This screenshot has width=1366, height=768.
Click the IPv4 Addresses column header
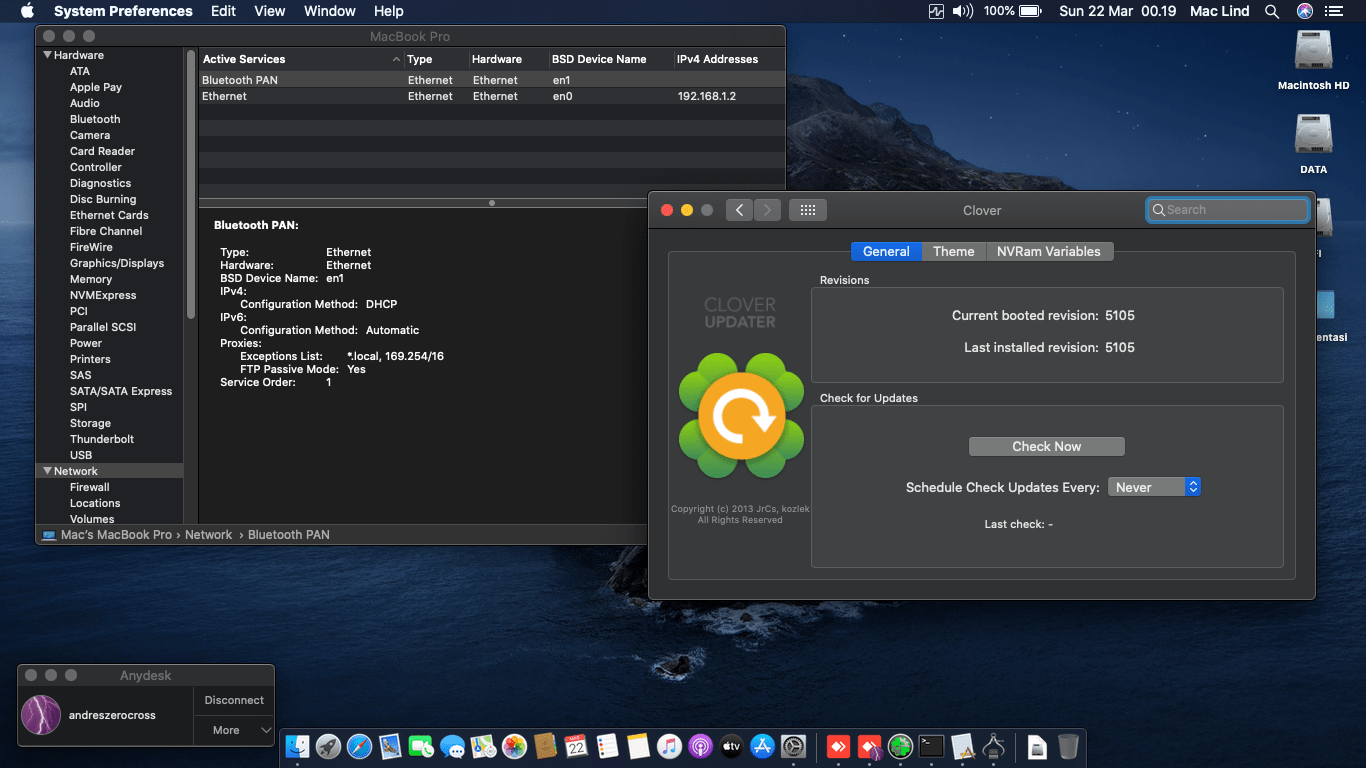click(x=729, y=59)
